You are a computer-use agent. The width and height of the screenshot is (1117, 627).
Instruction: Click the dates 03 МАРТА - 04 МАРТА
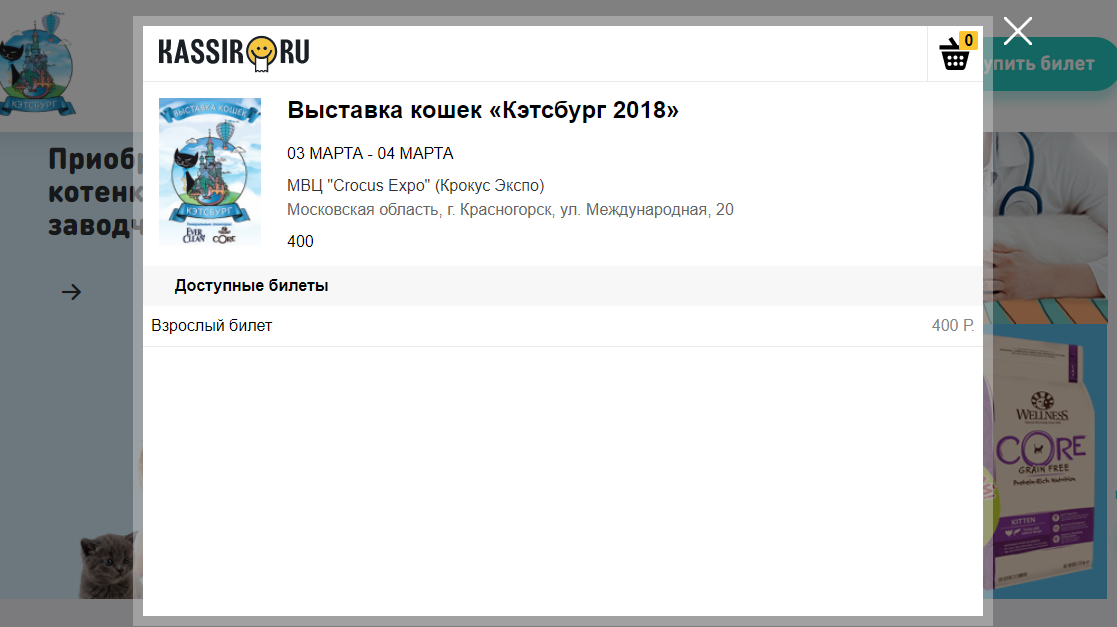[370, 153]
